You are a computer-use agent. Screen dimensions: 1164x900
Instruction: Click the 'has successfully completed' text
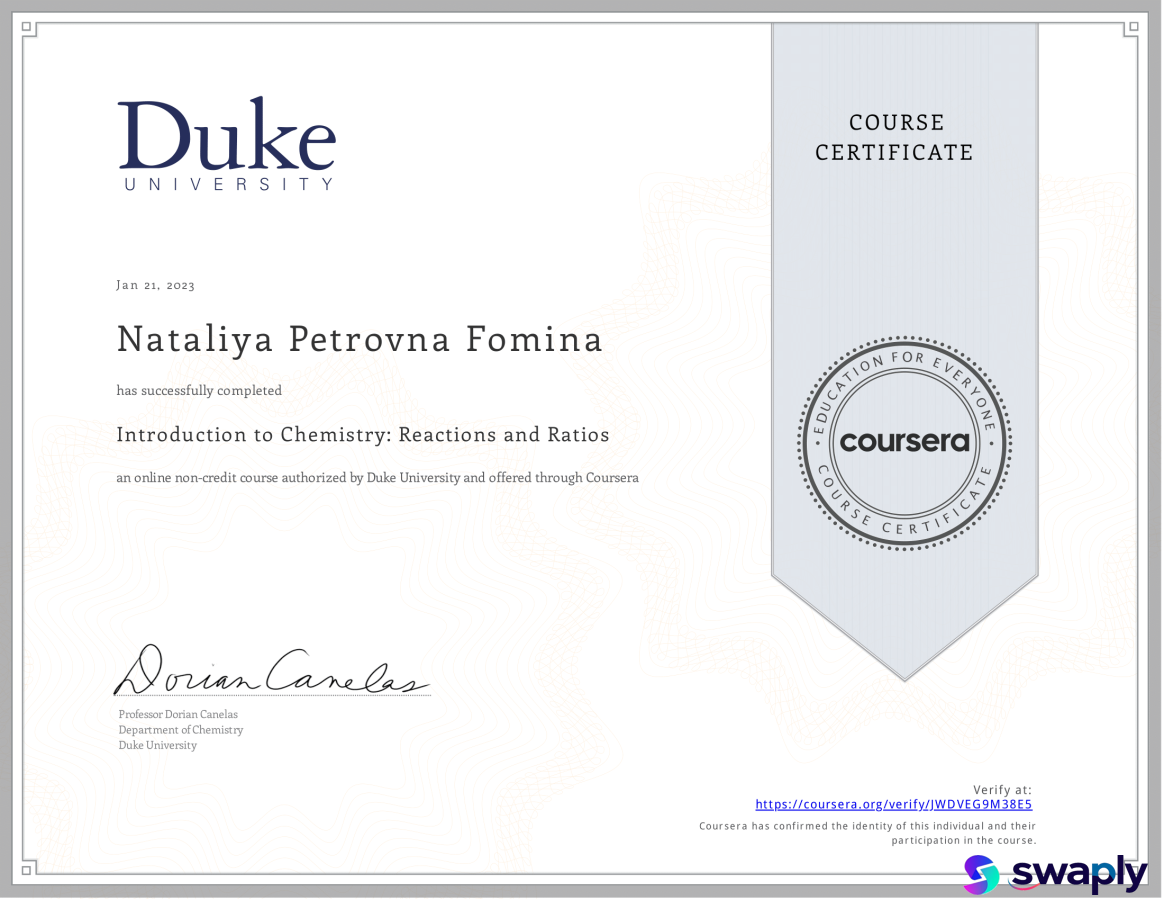199,391
